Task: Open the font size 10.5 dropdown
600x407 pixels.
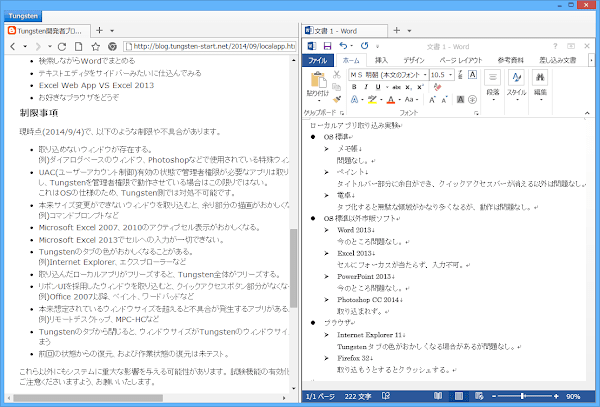Action: point(451,75)
